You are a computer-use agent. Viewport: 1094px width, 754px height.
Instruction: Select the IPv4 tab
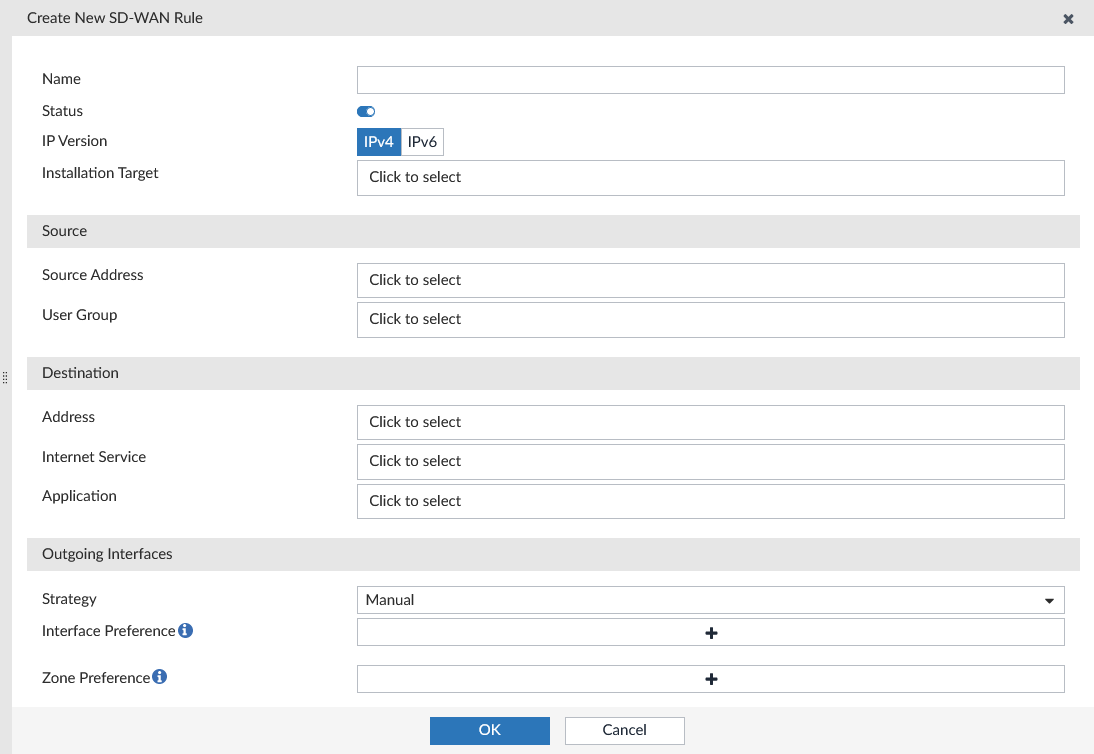pos(378,141)
